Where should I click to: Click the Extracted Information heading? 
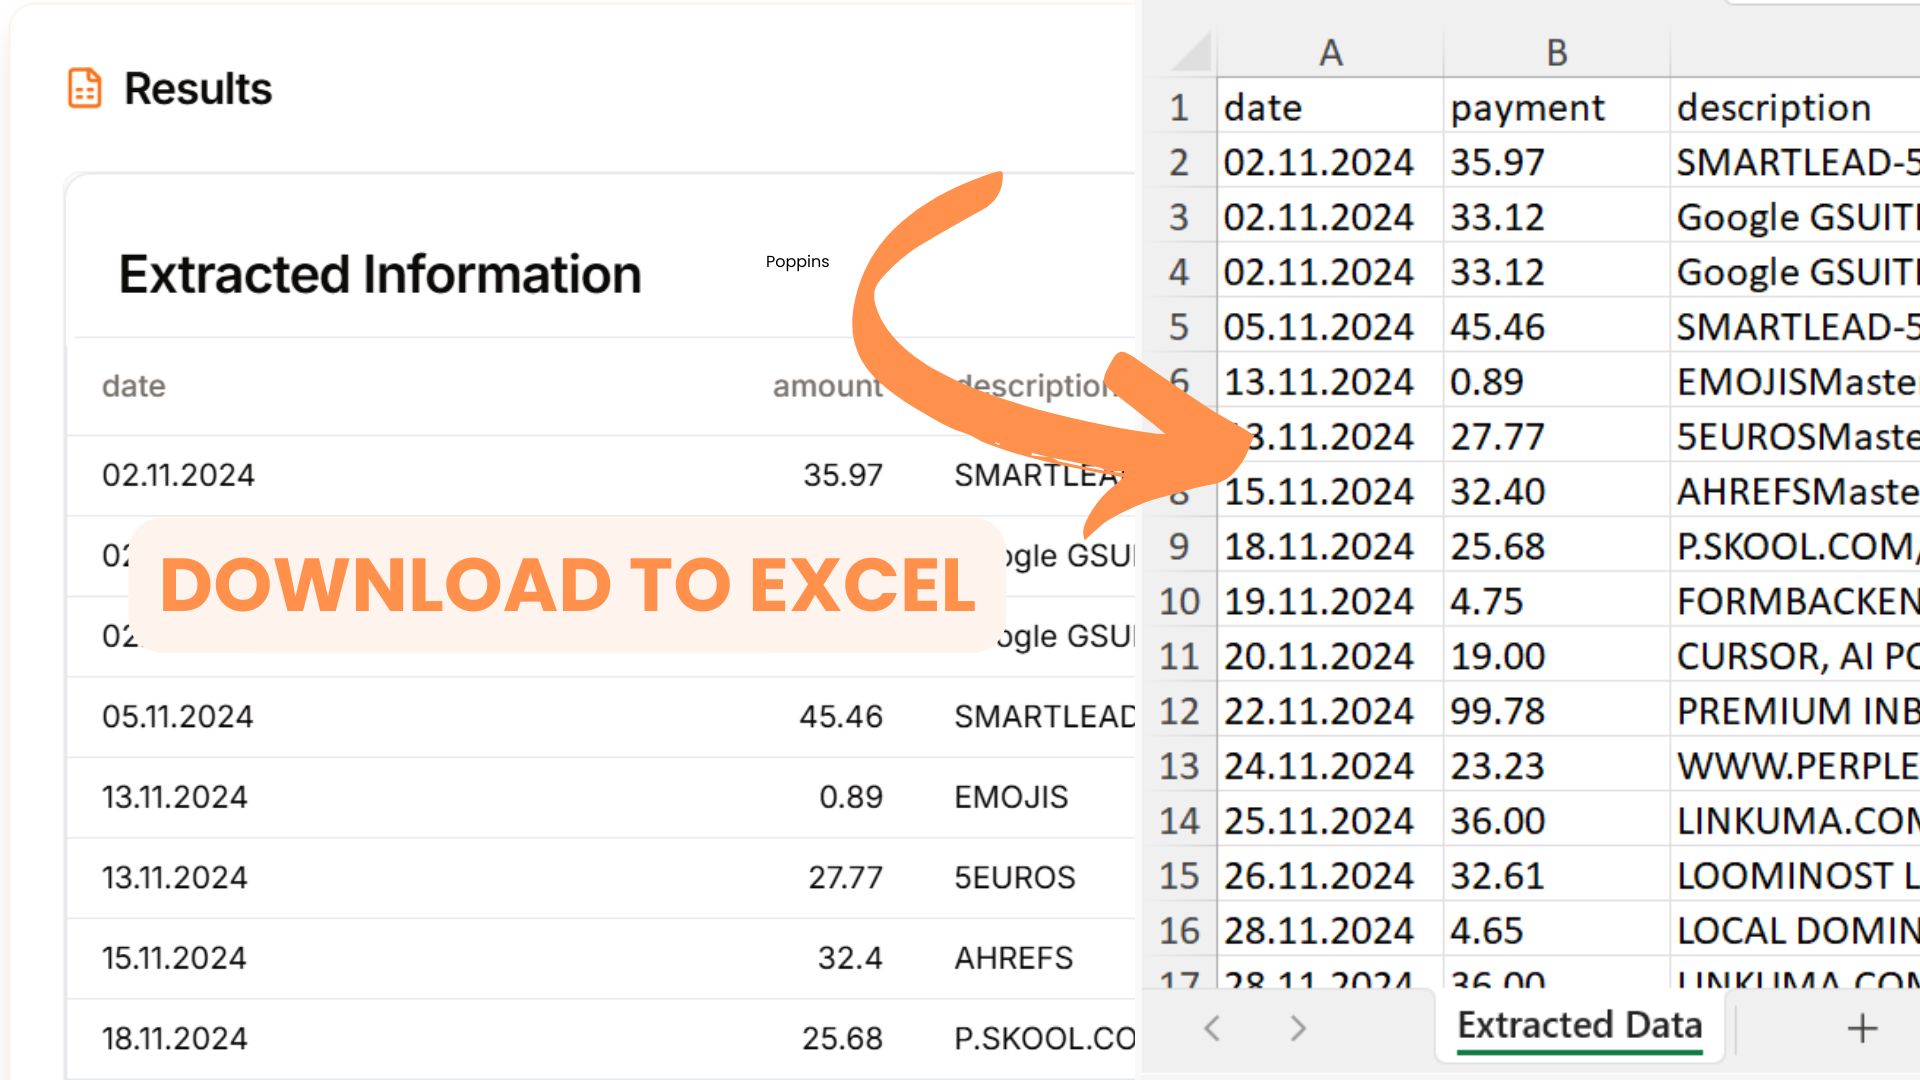coord(380,275)
